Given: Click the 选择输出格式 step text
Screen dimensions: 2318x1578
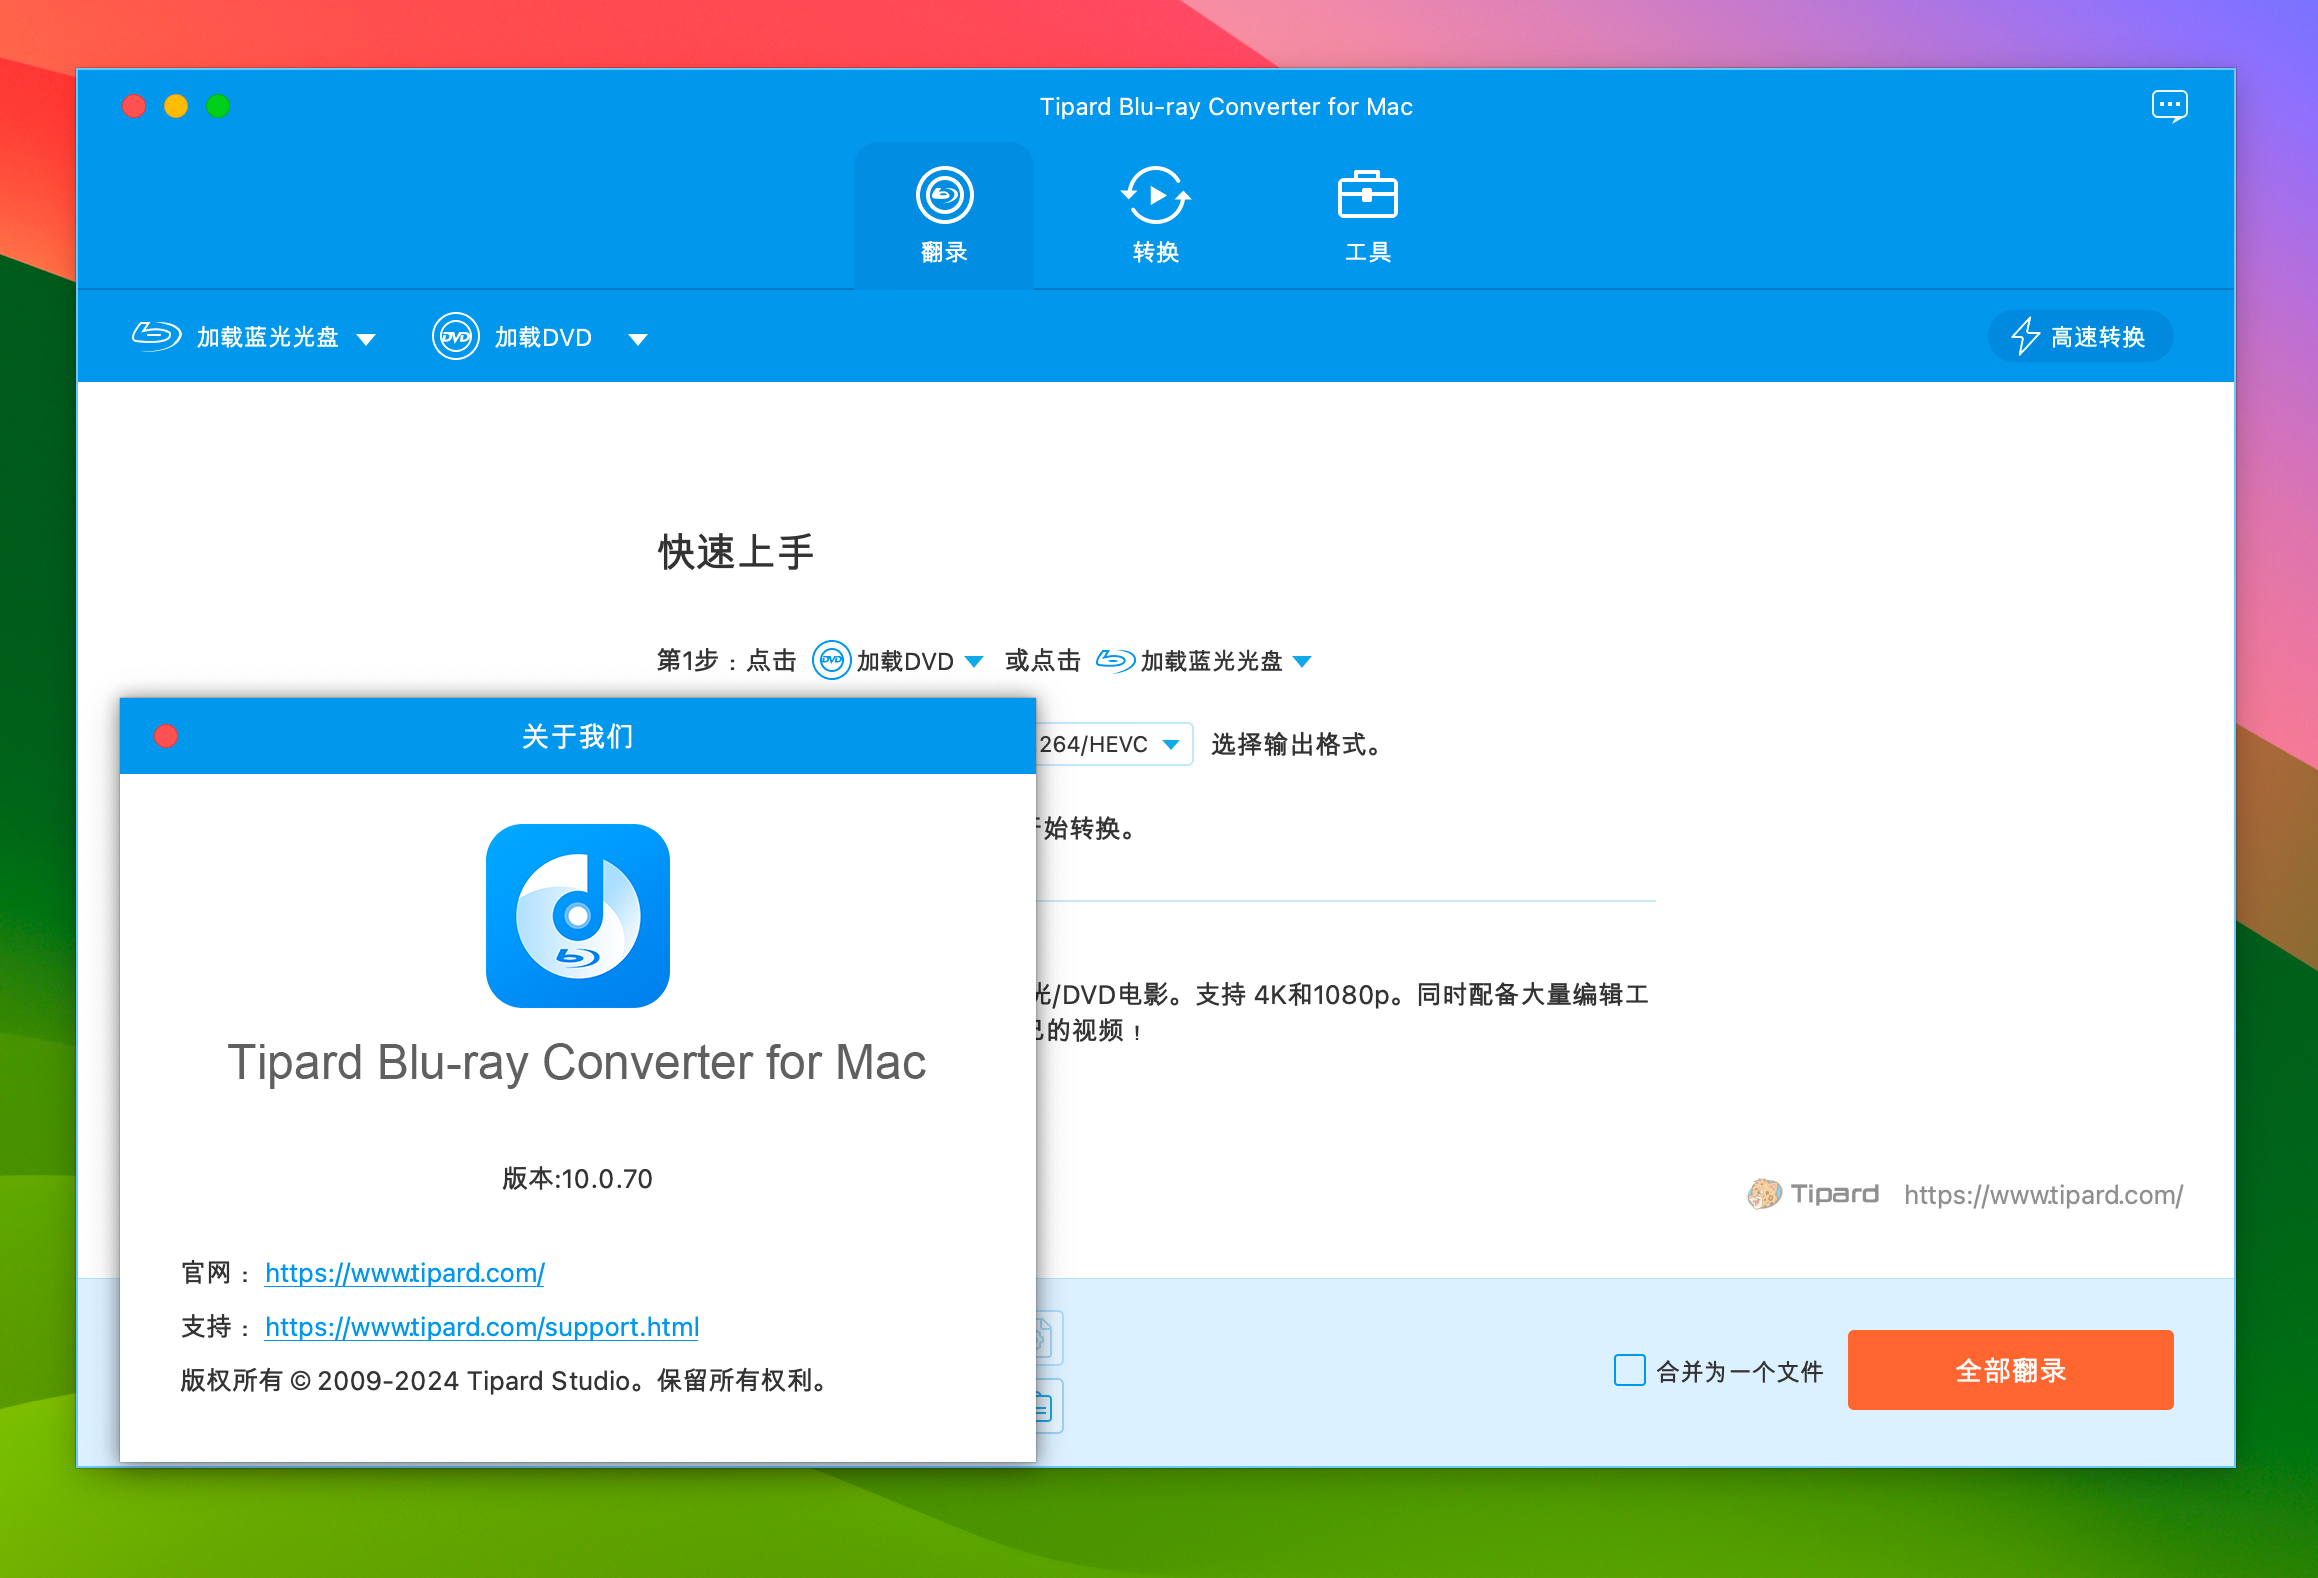Looking at the screenshot, I should click(1296, 744).
